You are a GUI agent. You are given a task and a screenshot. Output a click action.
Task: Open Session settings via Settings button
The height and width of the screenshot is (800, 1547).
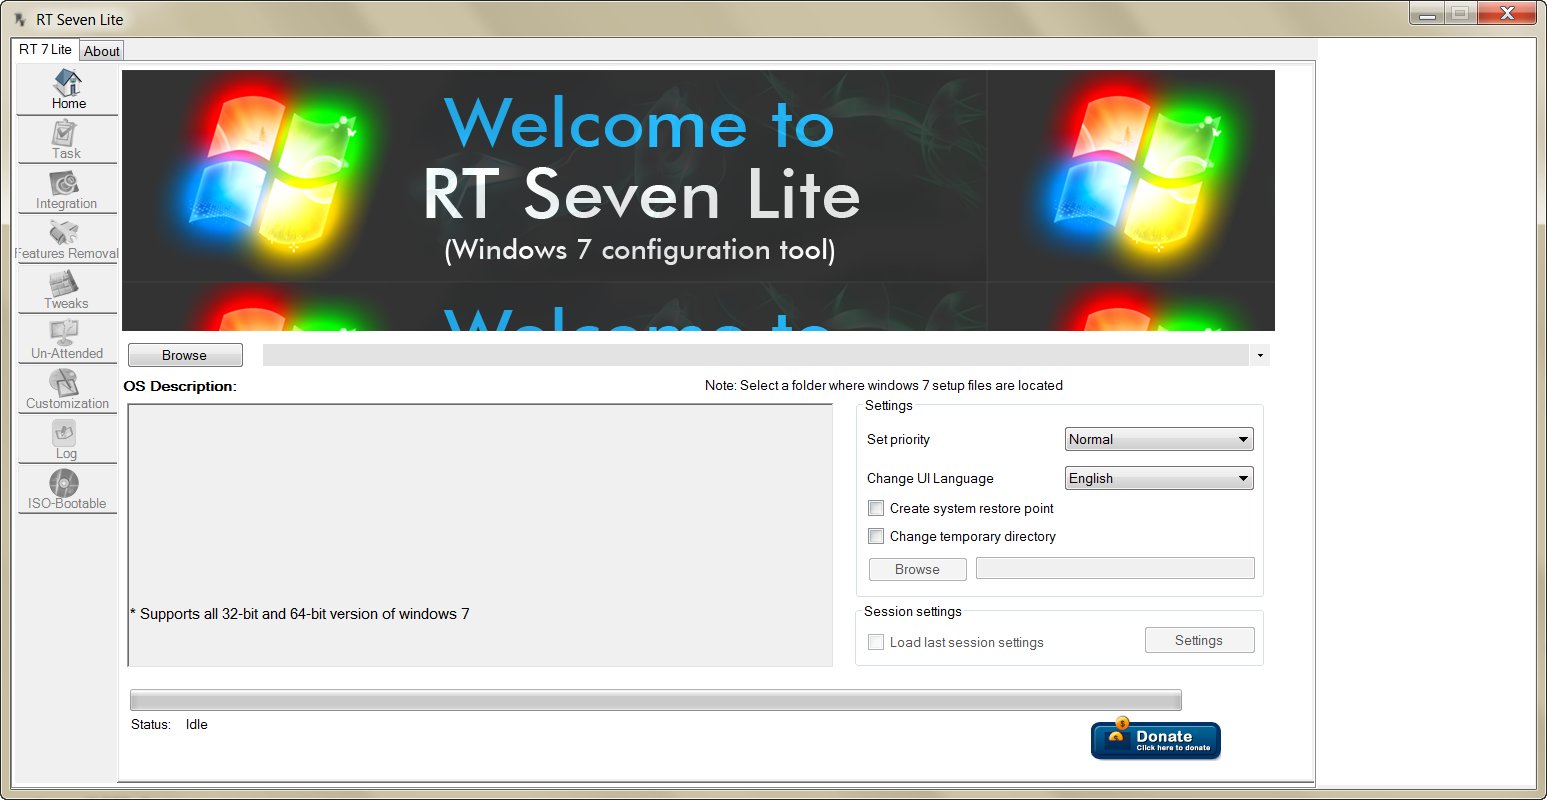(1199, 640)
